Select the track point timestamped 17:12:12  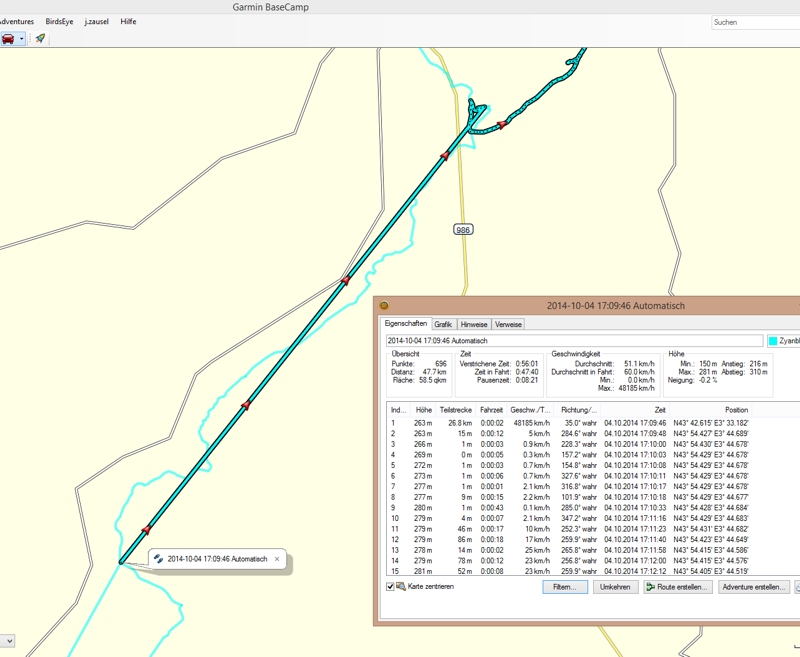pos(569,571)
